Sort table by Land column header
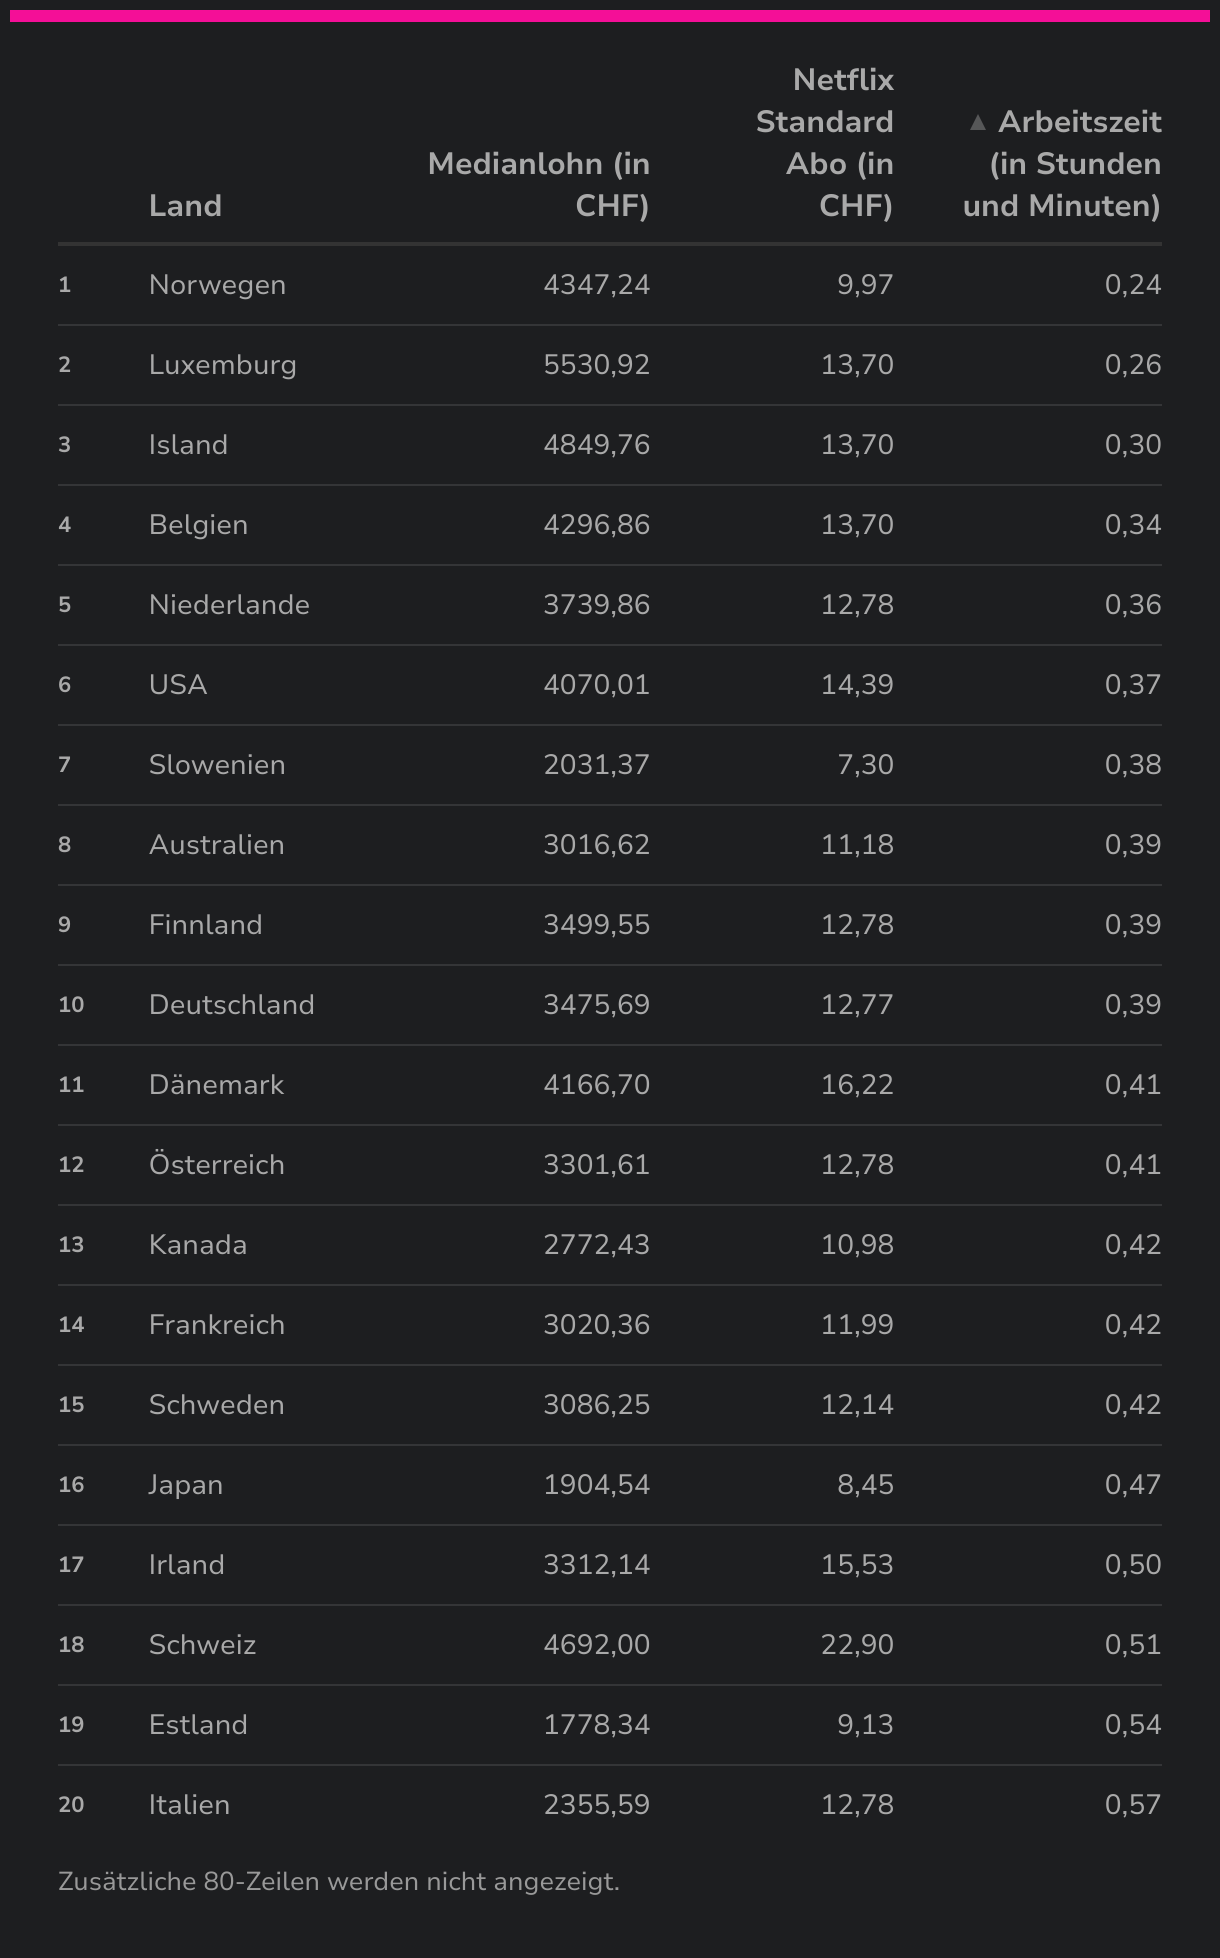This screenshot has width=1220, height=1958. (185, 206)
